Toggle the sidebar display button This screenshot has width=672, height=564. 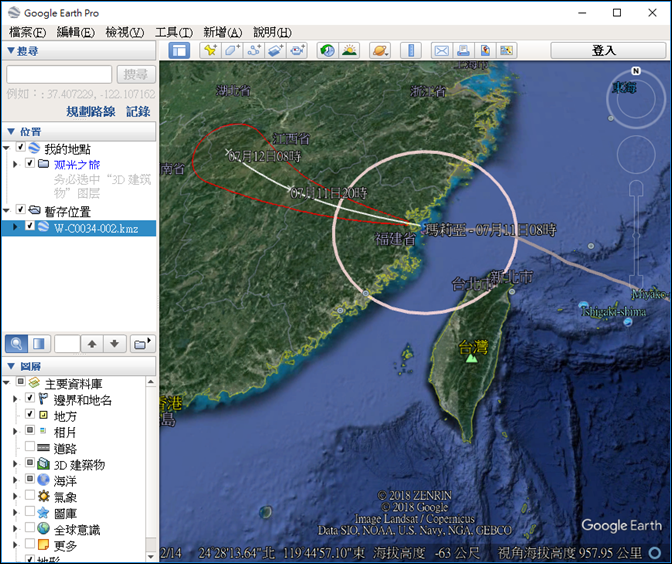179,51
